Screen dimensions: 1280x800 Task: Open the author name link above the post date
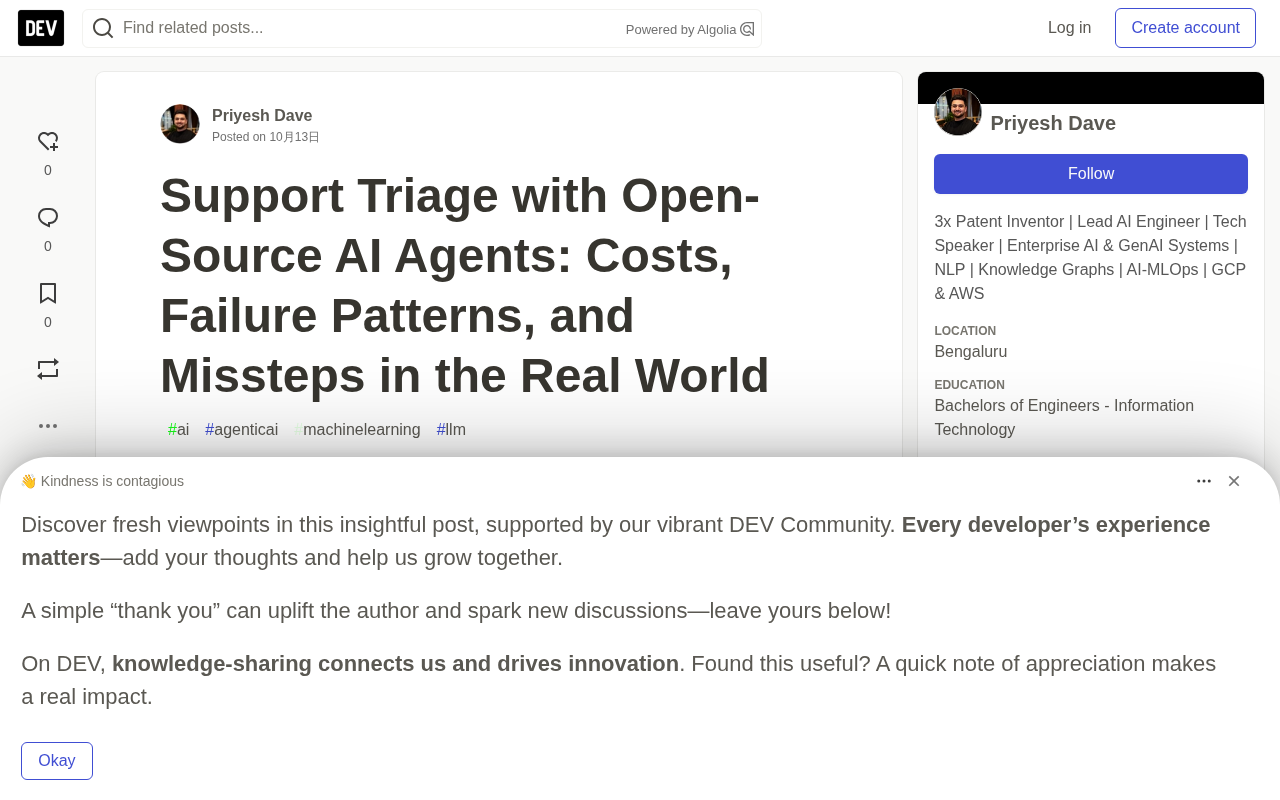[x=262, y=116]
